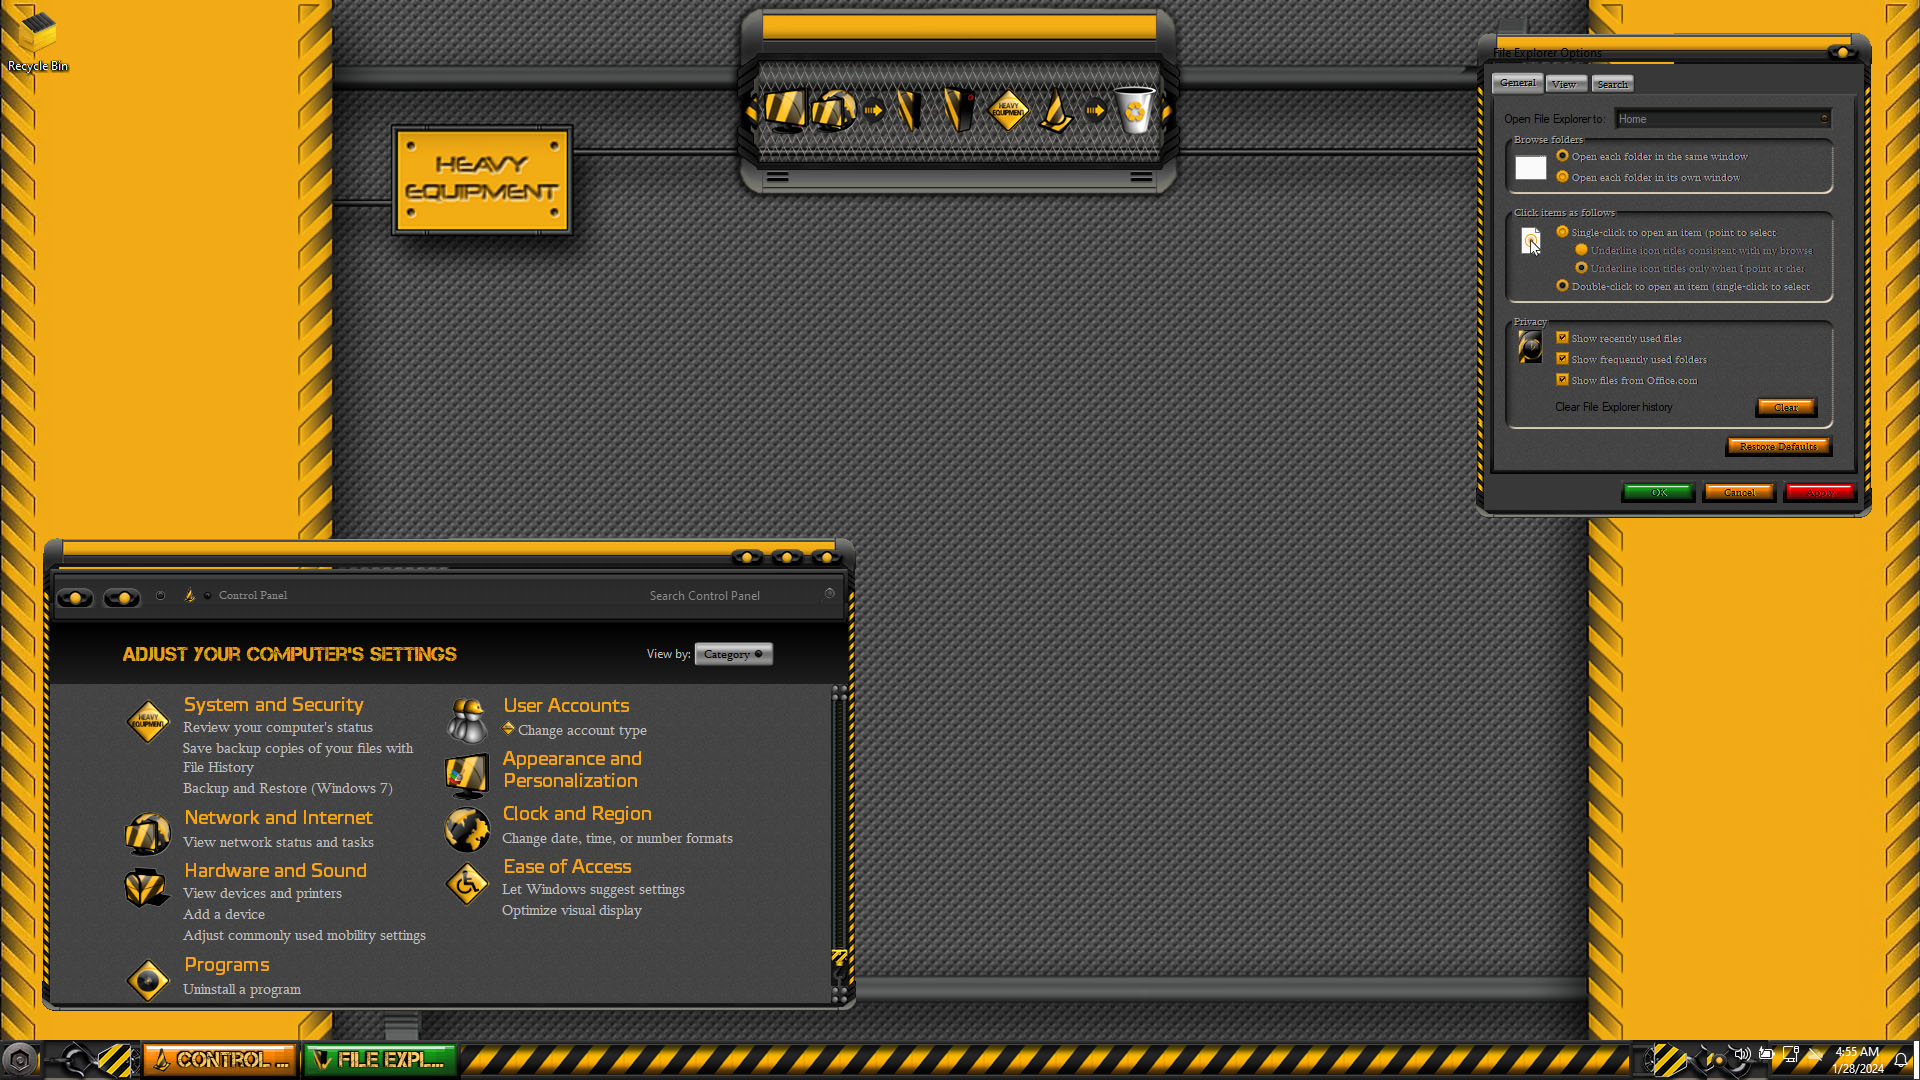Viewport: 1920px width, 1080px height.
Task: Switch to the Search tab
Action: click(x=1612, y=84)
